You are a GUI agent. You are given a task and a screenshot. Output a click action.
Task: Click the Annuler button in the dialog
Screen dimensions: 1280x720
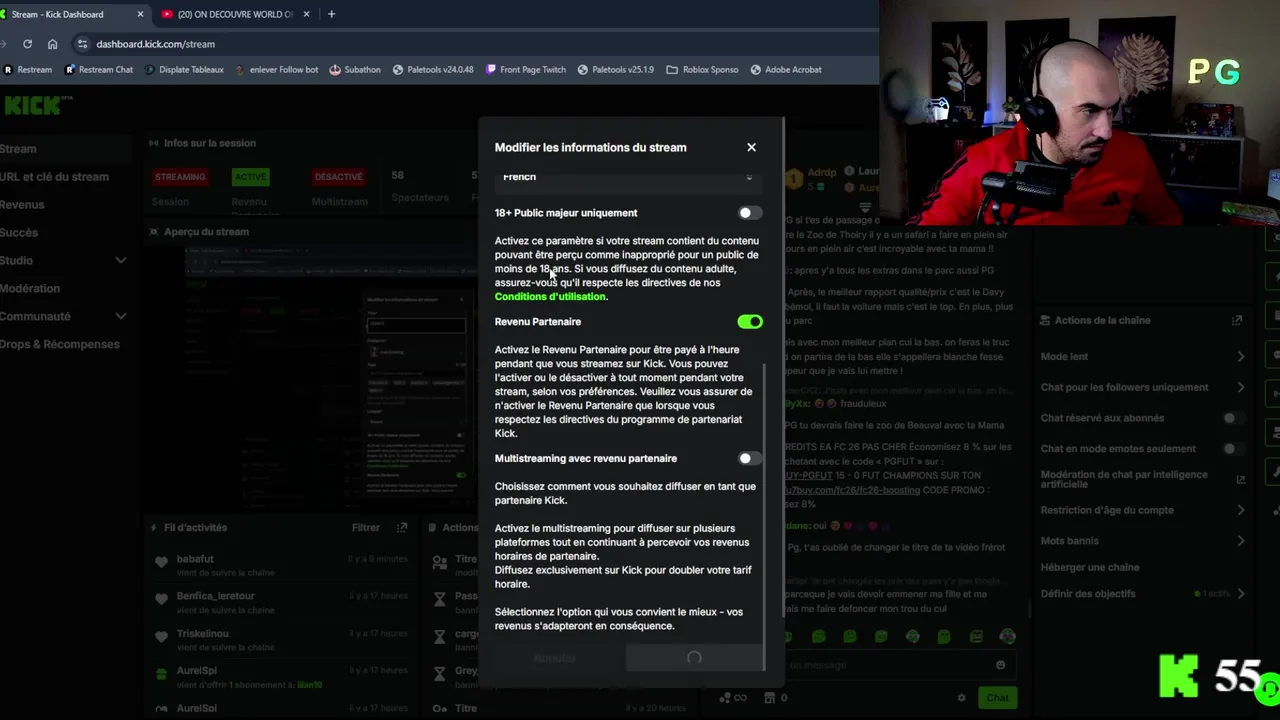click(x=554, y=658)
